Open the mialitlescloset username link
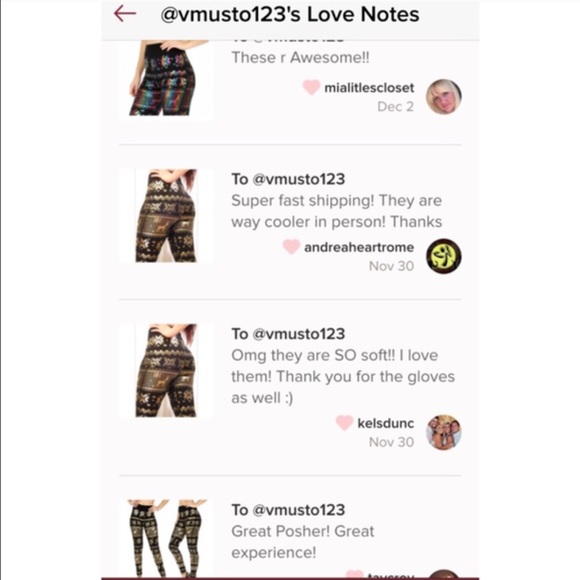 (x=369, y=88)
